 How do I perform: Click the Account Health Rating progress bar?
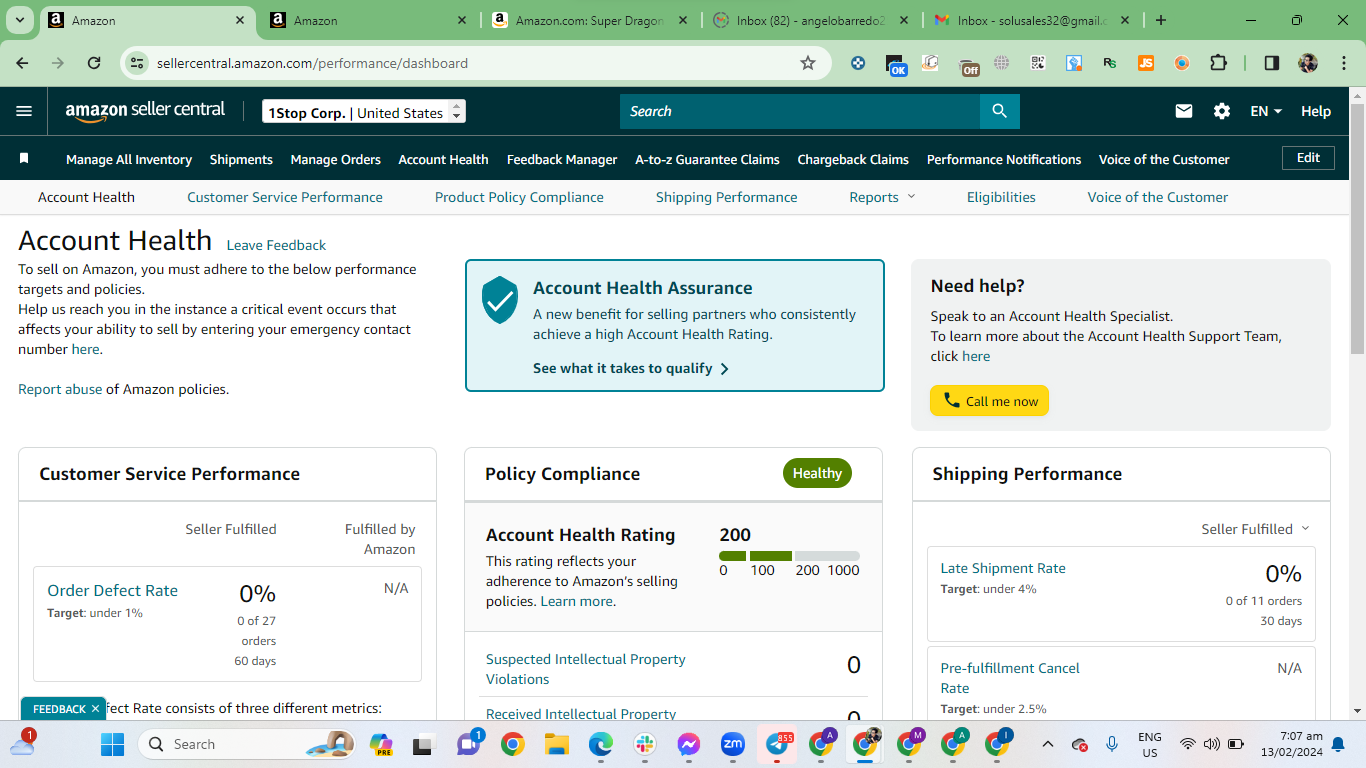click(789, 556)
